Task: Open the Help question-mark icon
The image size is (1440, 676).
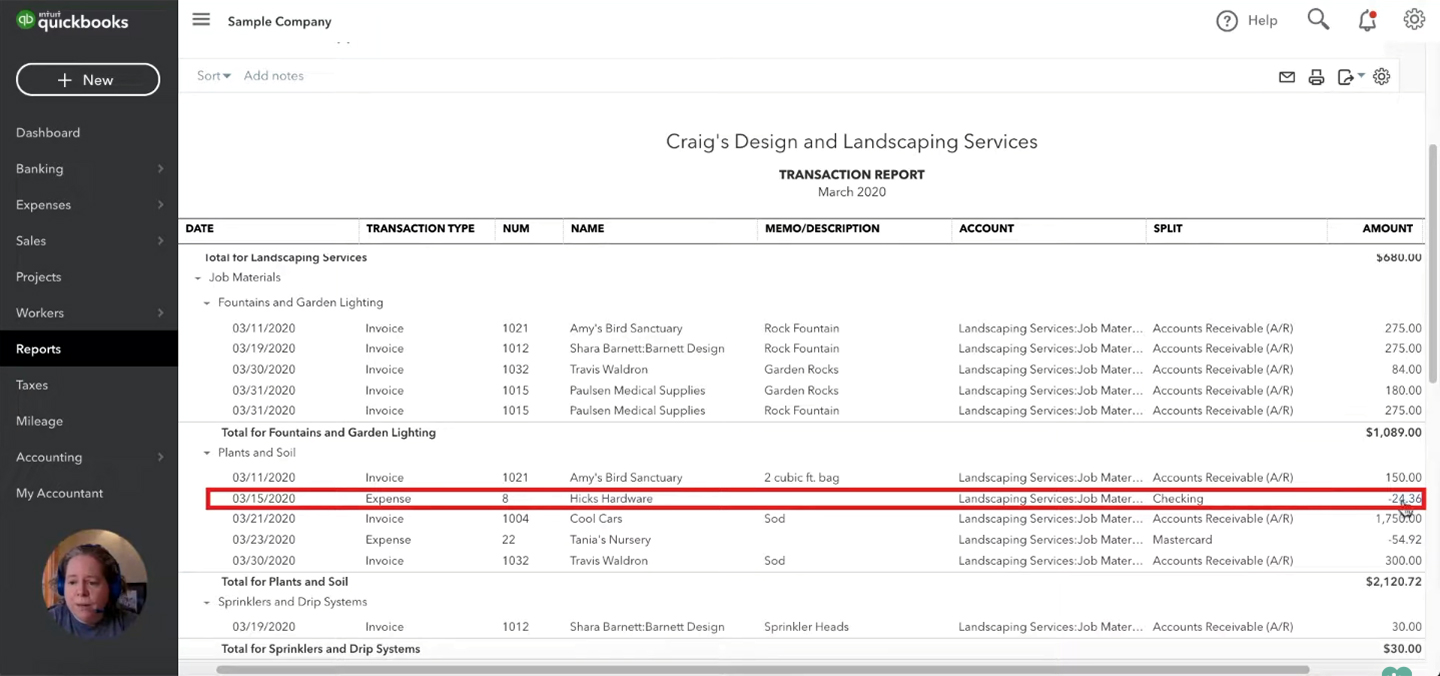Action: coord(1227,21)
